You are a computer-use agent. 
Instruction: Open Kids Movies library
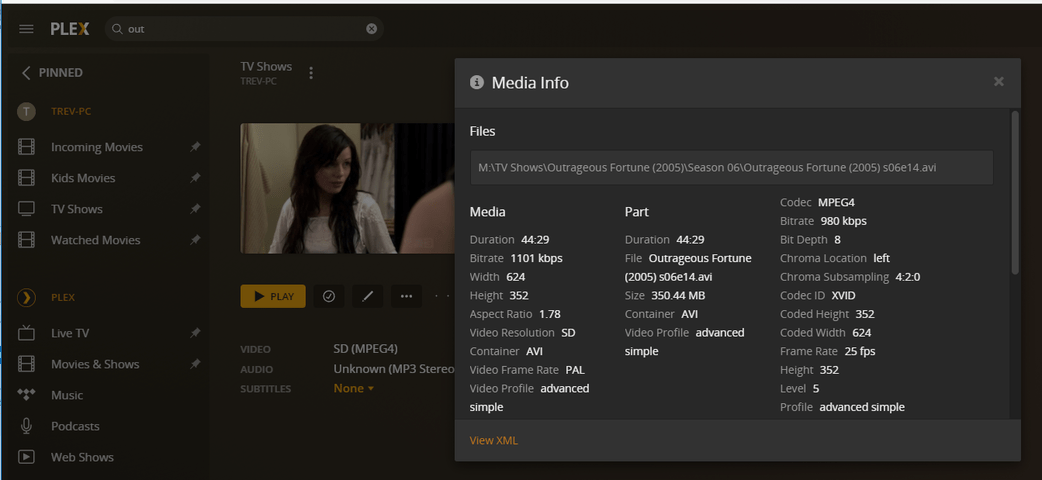coord(83,178)
